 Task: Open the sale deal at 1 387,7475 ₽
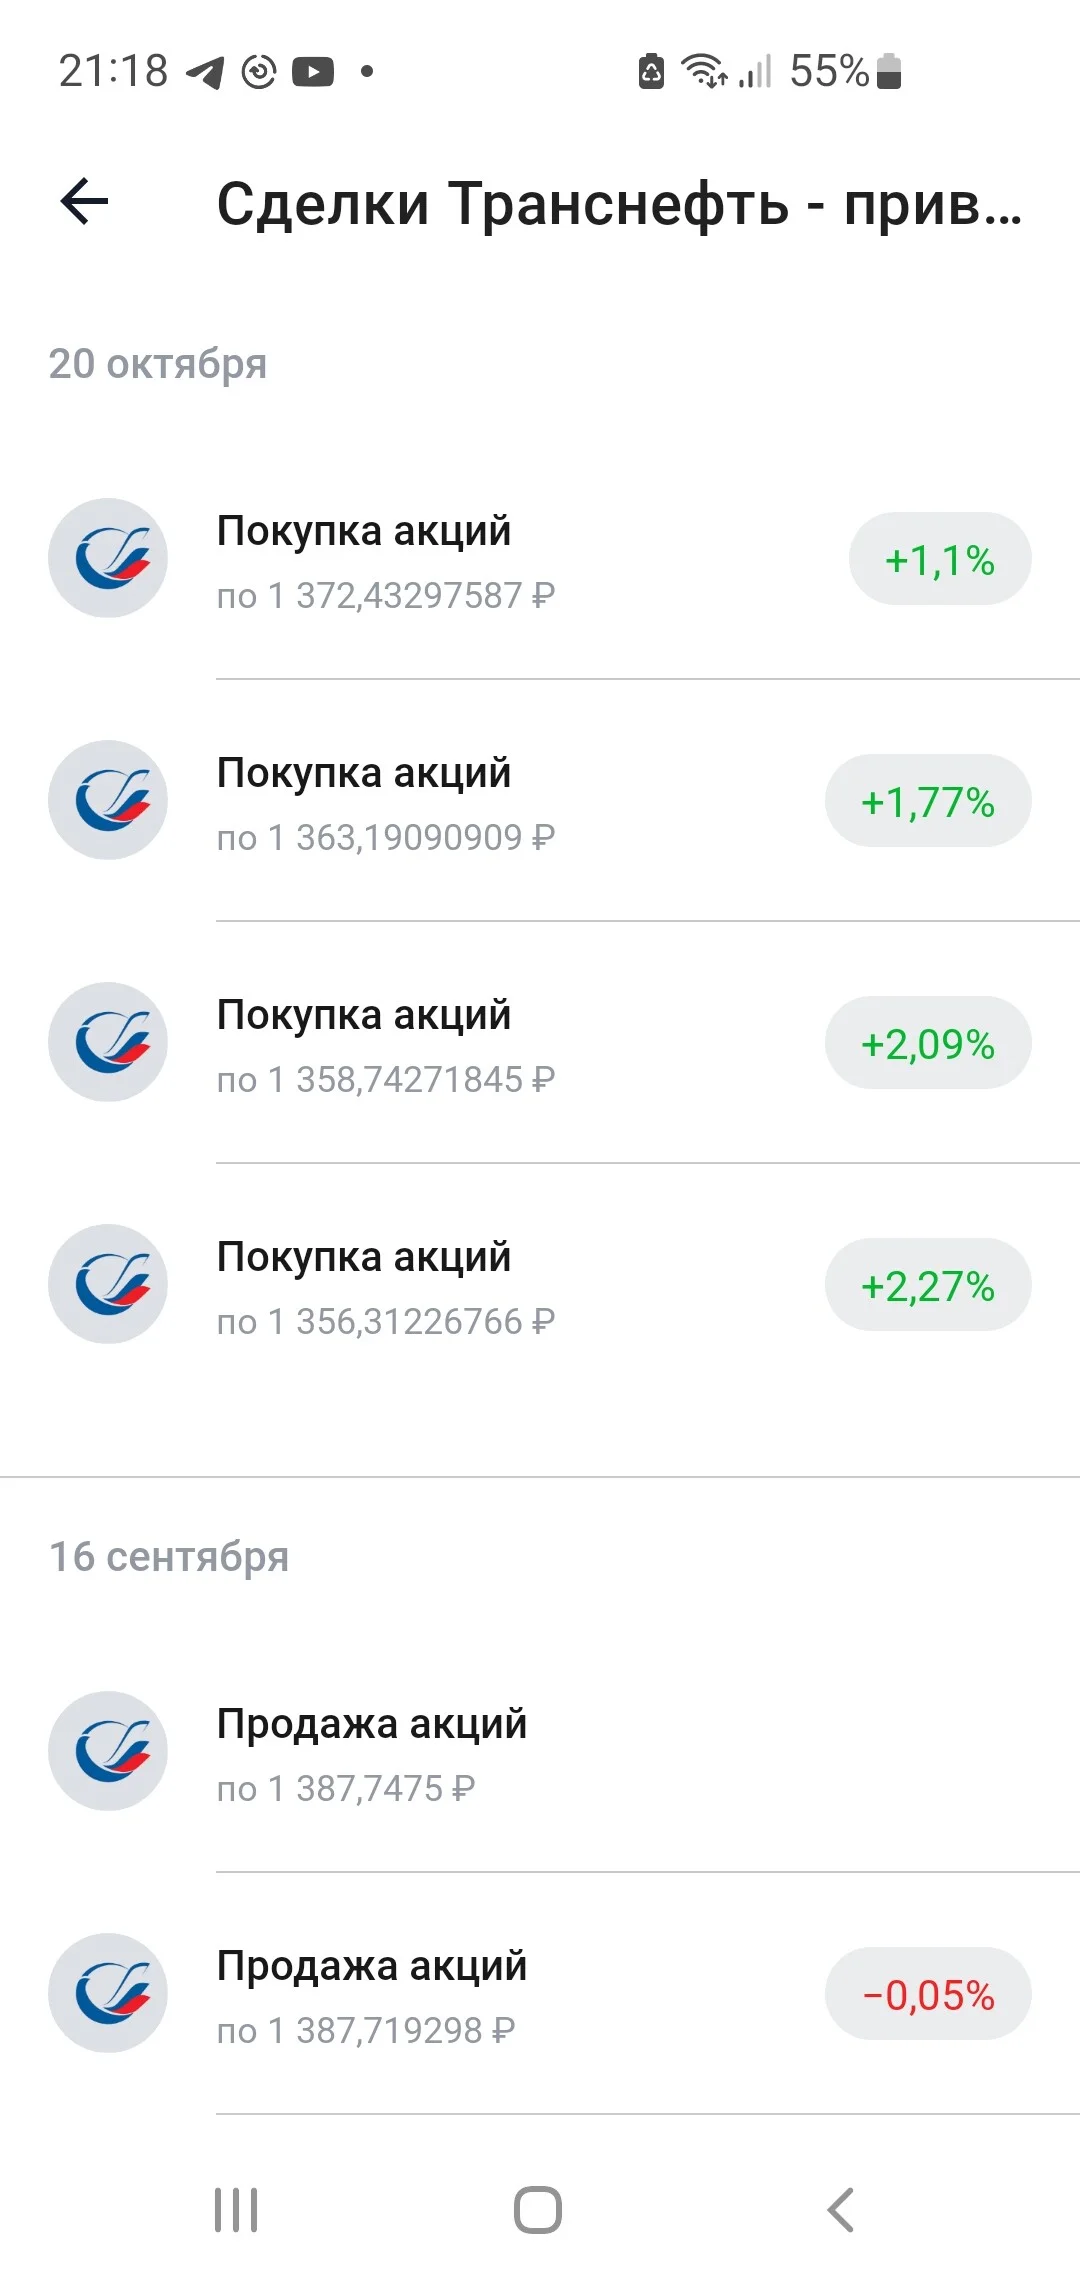coord(540,1752)
